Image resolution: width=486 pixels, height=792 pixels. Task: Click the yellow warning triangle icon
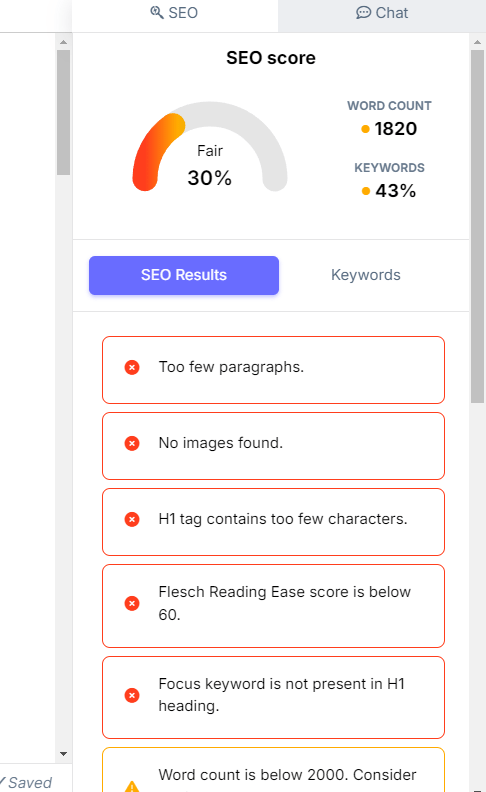[x=132, y=786]
